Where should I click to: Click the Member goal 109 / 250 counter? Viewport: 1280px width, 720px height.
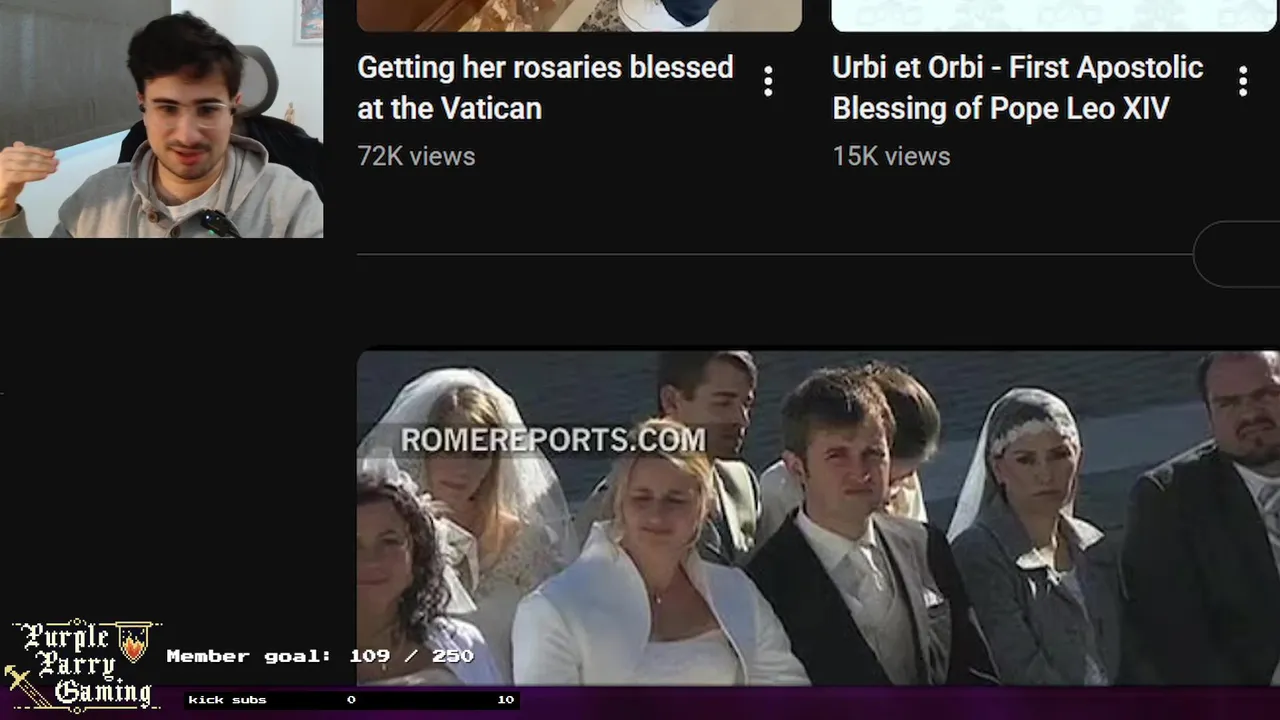click(x=320, y=656)
